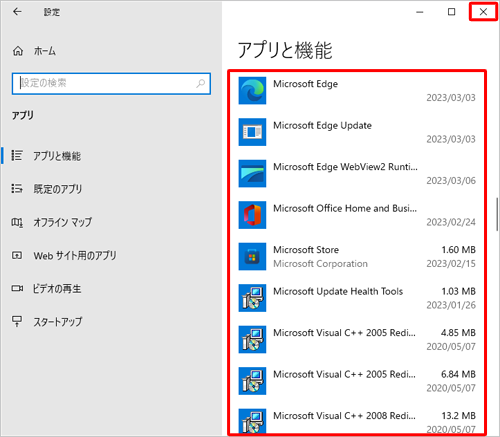
Task: Click the Microsoft Store app icon
Action: point(252,257)
